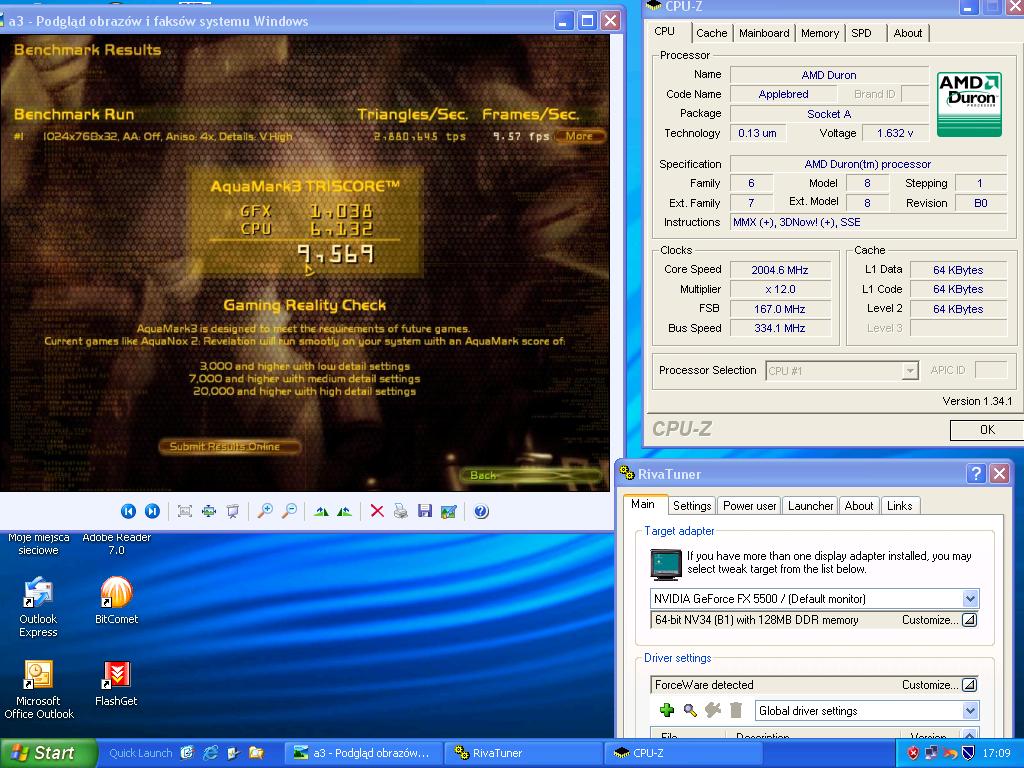Launch Internet Explorer from Quick Launch
The image size is (1024, 768).
210,753
